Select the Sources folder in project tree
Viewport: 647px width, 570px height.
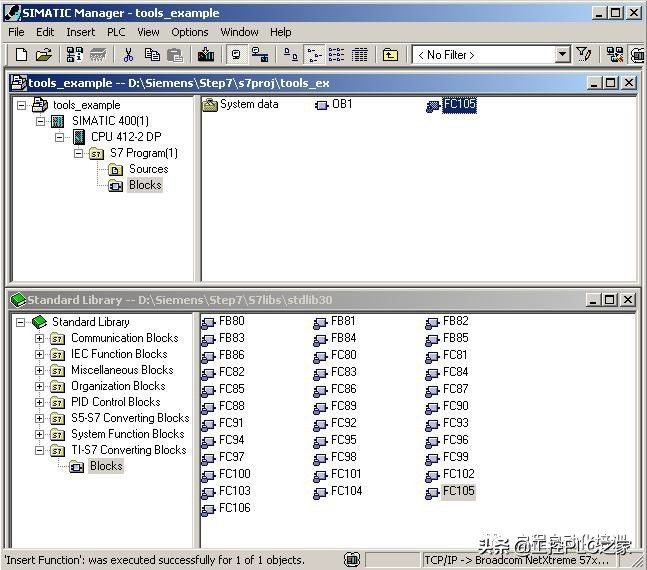click(147, 169)
